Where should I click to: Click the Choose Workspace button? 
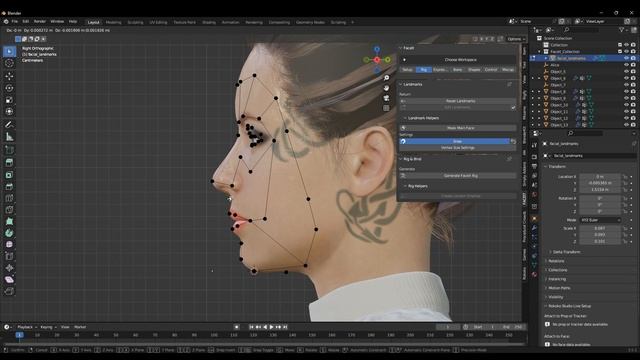tap(458, 60)
